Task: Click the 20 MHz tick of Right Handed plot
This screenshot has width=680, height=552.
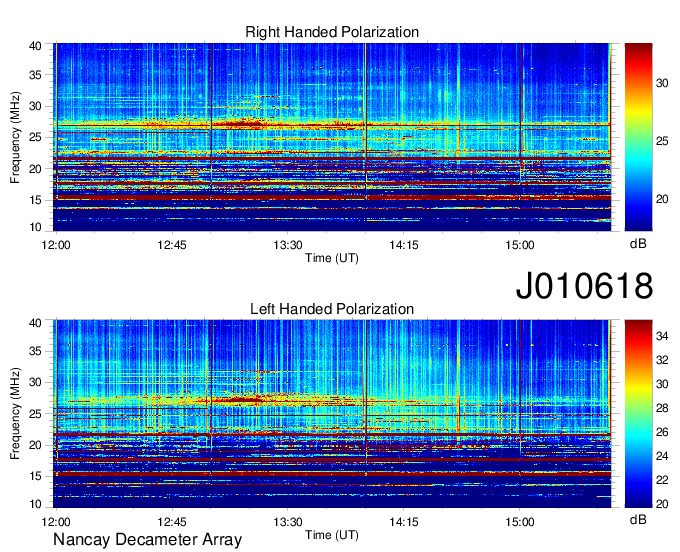Action: click(35, 169)
